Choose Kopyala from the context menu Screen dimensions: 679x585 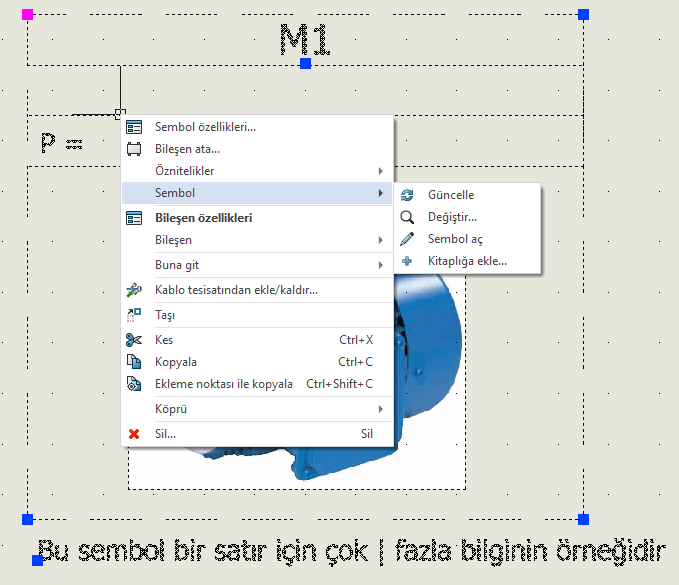pos(176,362)
